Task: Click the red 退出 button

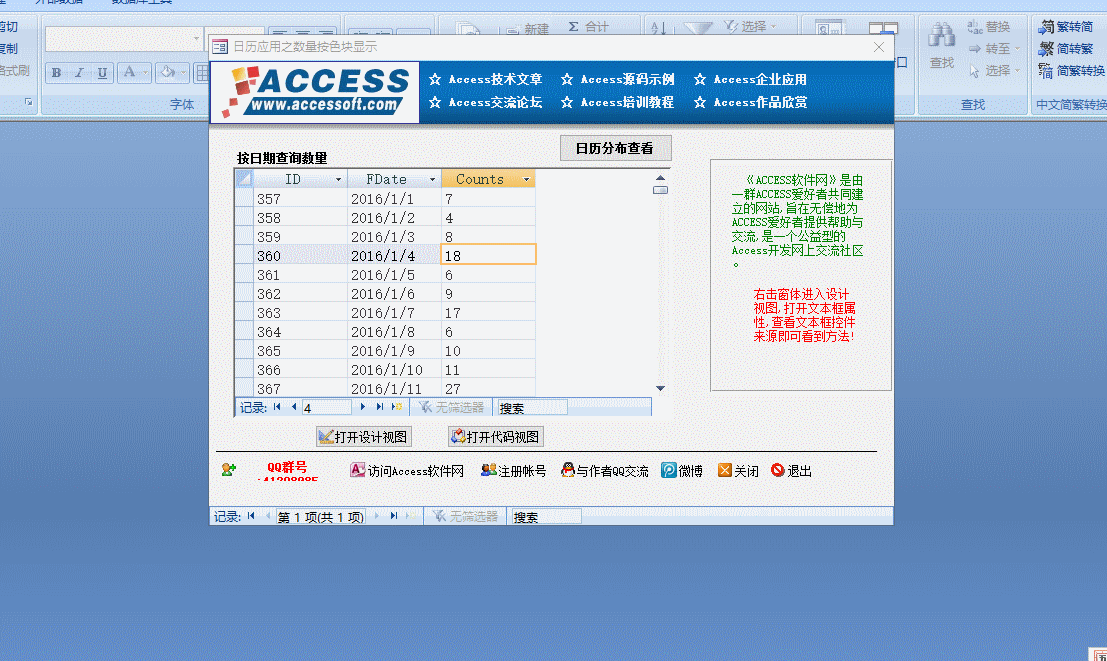Action: pyautogui.click(x=791, y=471)
